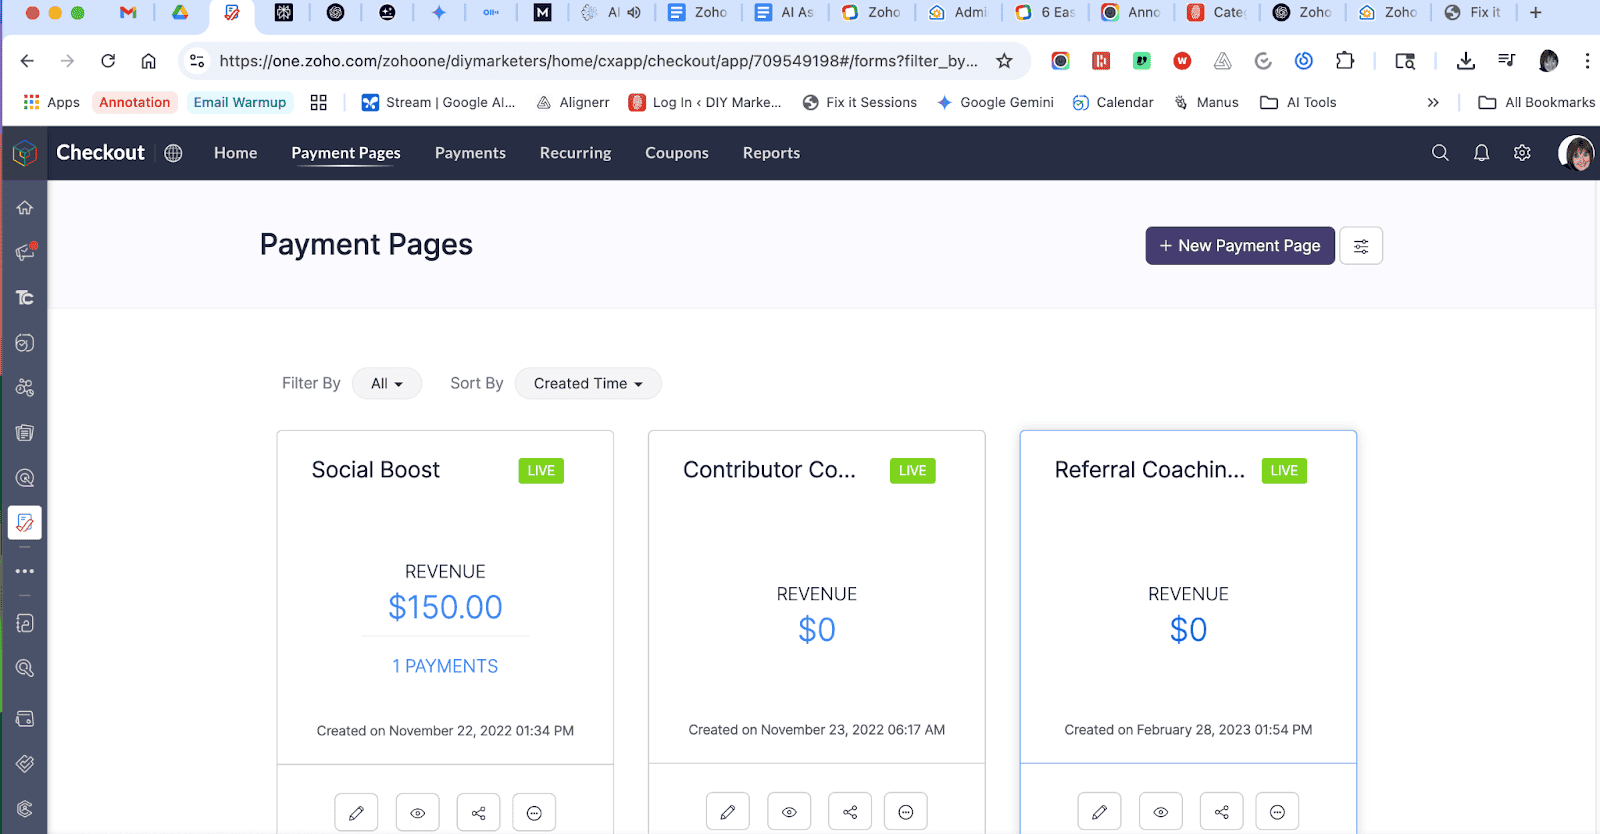Open browser home page button
Viewport: 1600px width, 834px height.
[x=148, y=61]
